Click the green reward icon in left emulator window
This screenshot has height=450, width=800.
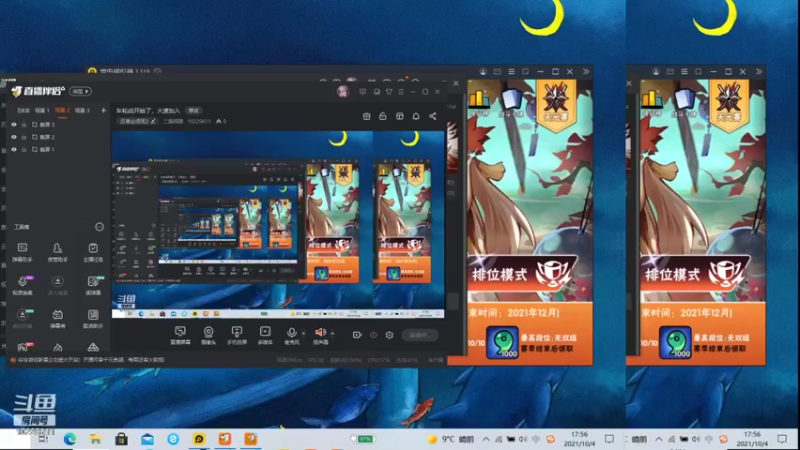click(x=502, y=342)
